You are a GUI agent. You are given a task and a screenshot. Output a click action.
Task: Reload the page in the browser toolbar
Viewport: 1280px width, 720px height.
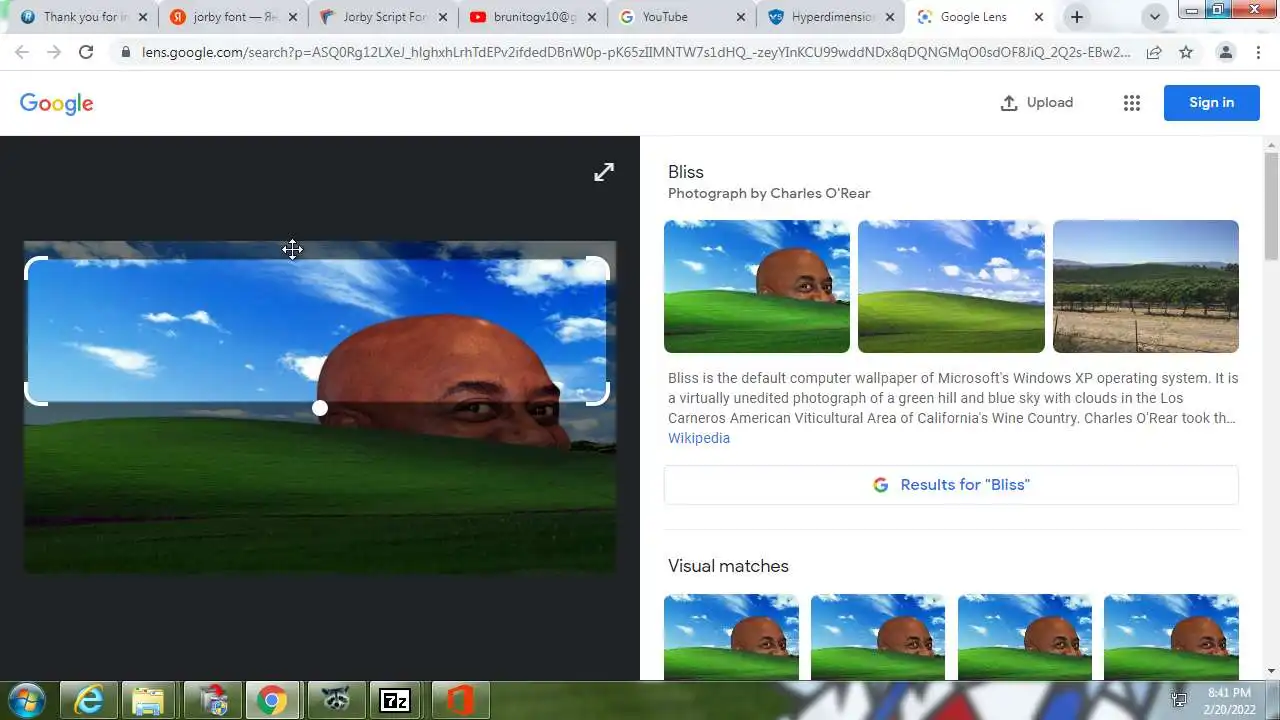click(86, 52)
